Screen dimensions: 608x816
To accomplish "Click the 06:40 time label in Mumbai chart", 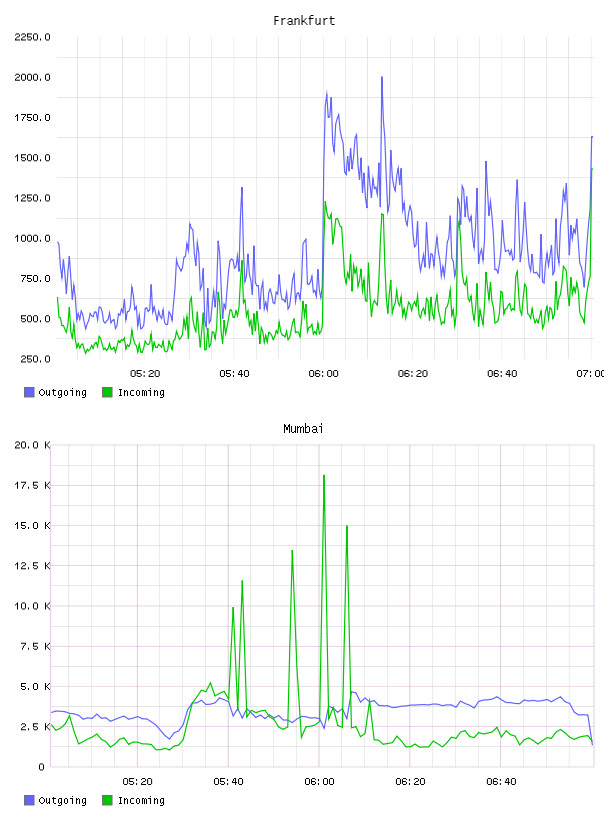I will pyautogui.click(x=501, y=782).
